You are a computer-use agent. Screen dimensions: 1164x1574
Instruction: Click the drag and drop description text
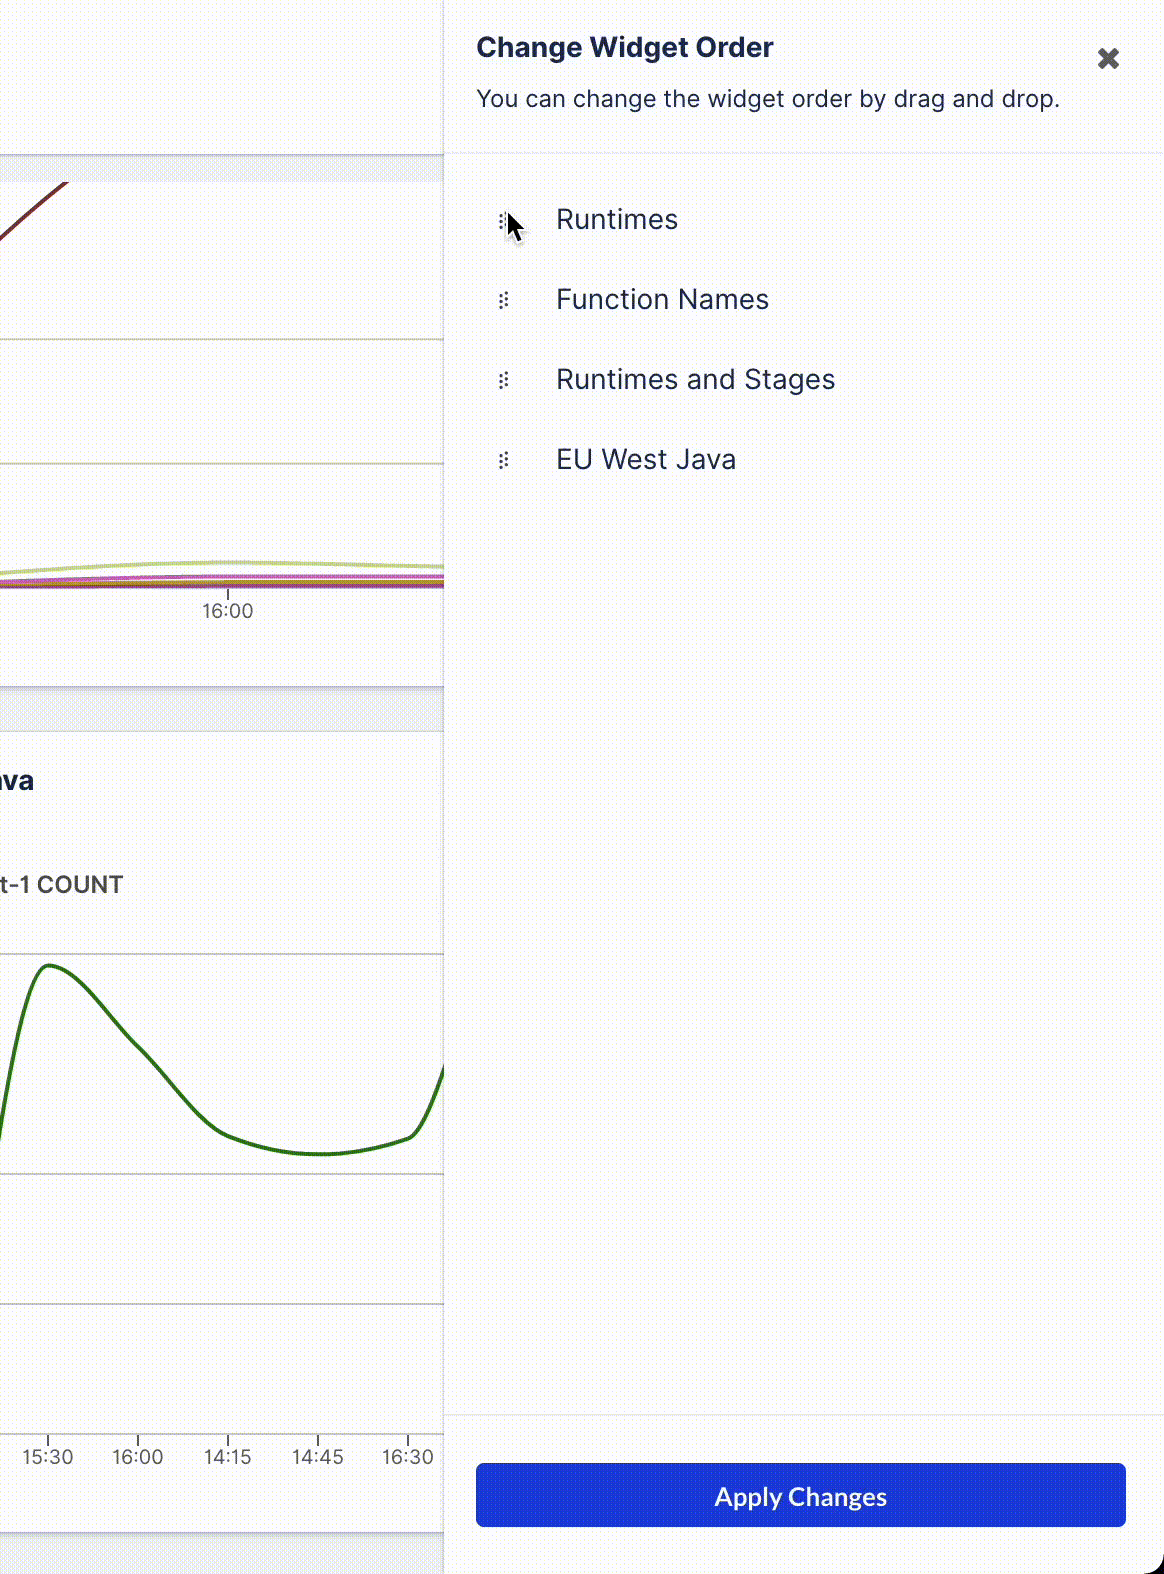[768, 99]
